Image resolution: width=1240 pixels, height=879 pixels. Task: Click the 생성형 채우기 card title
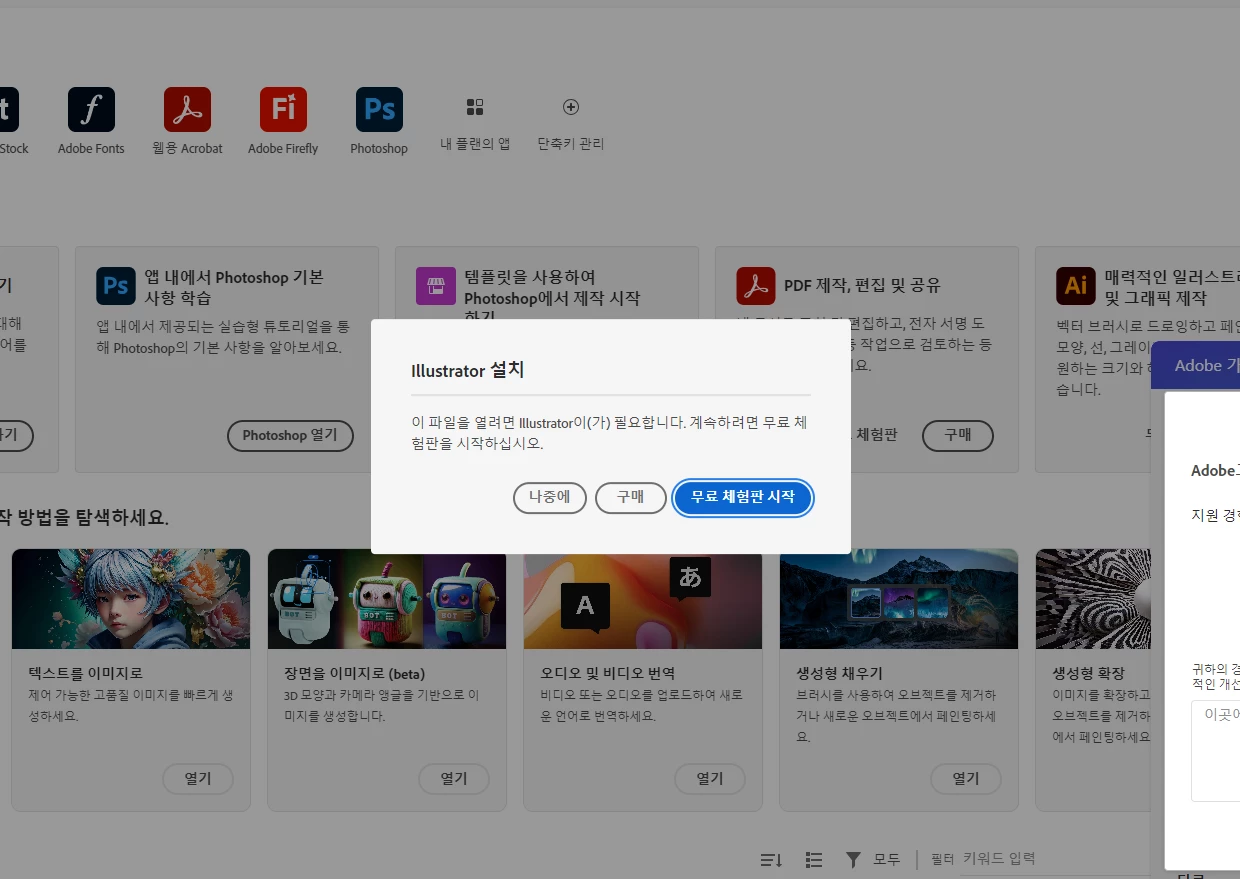[x=839, y=673]
